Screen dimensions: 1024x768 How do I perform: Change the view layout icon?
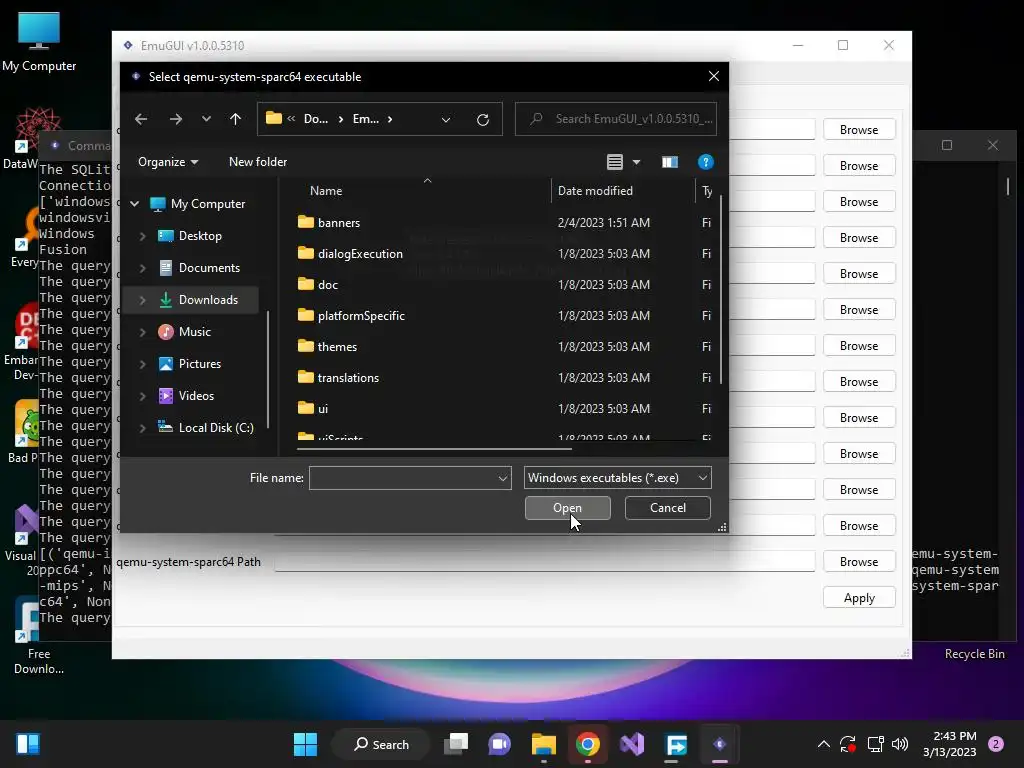click(x=615, y=162)
